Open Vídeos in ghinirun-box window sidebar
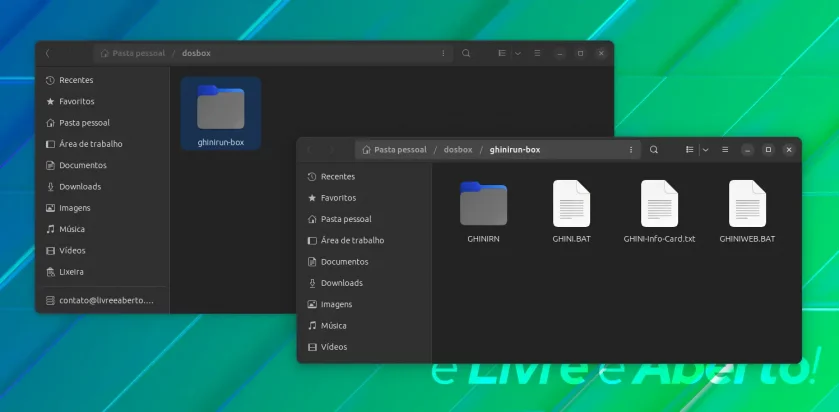Image resolution: width=840 pixels, height=412 pixels. pyautogui.click(x=365, y=347)
